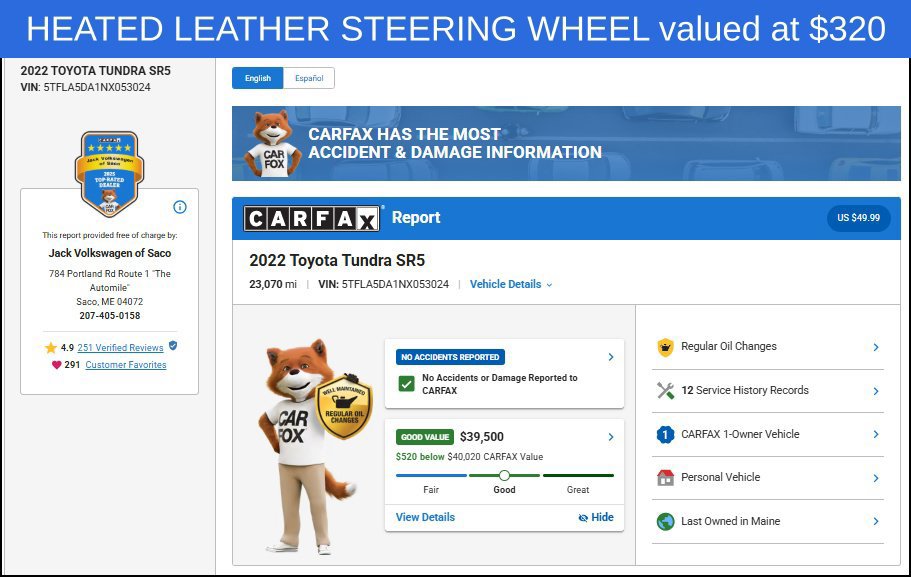
Task: Click the accident & damage information banner
Action: point(566,144)
